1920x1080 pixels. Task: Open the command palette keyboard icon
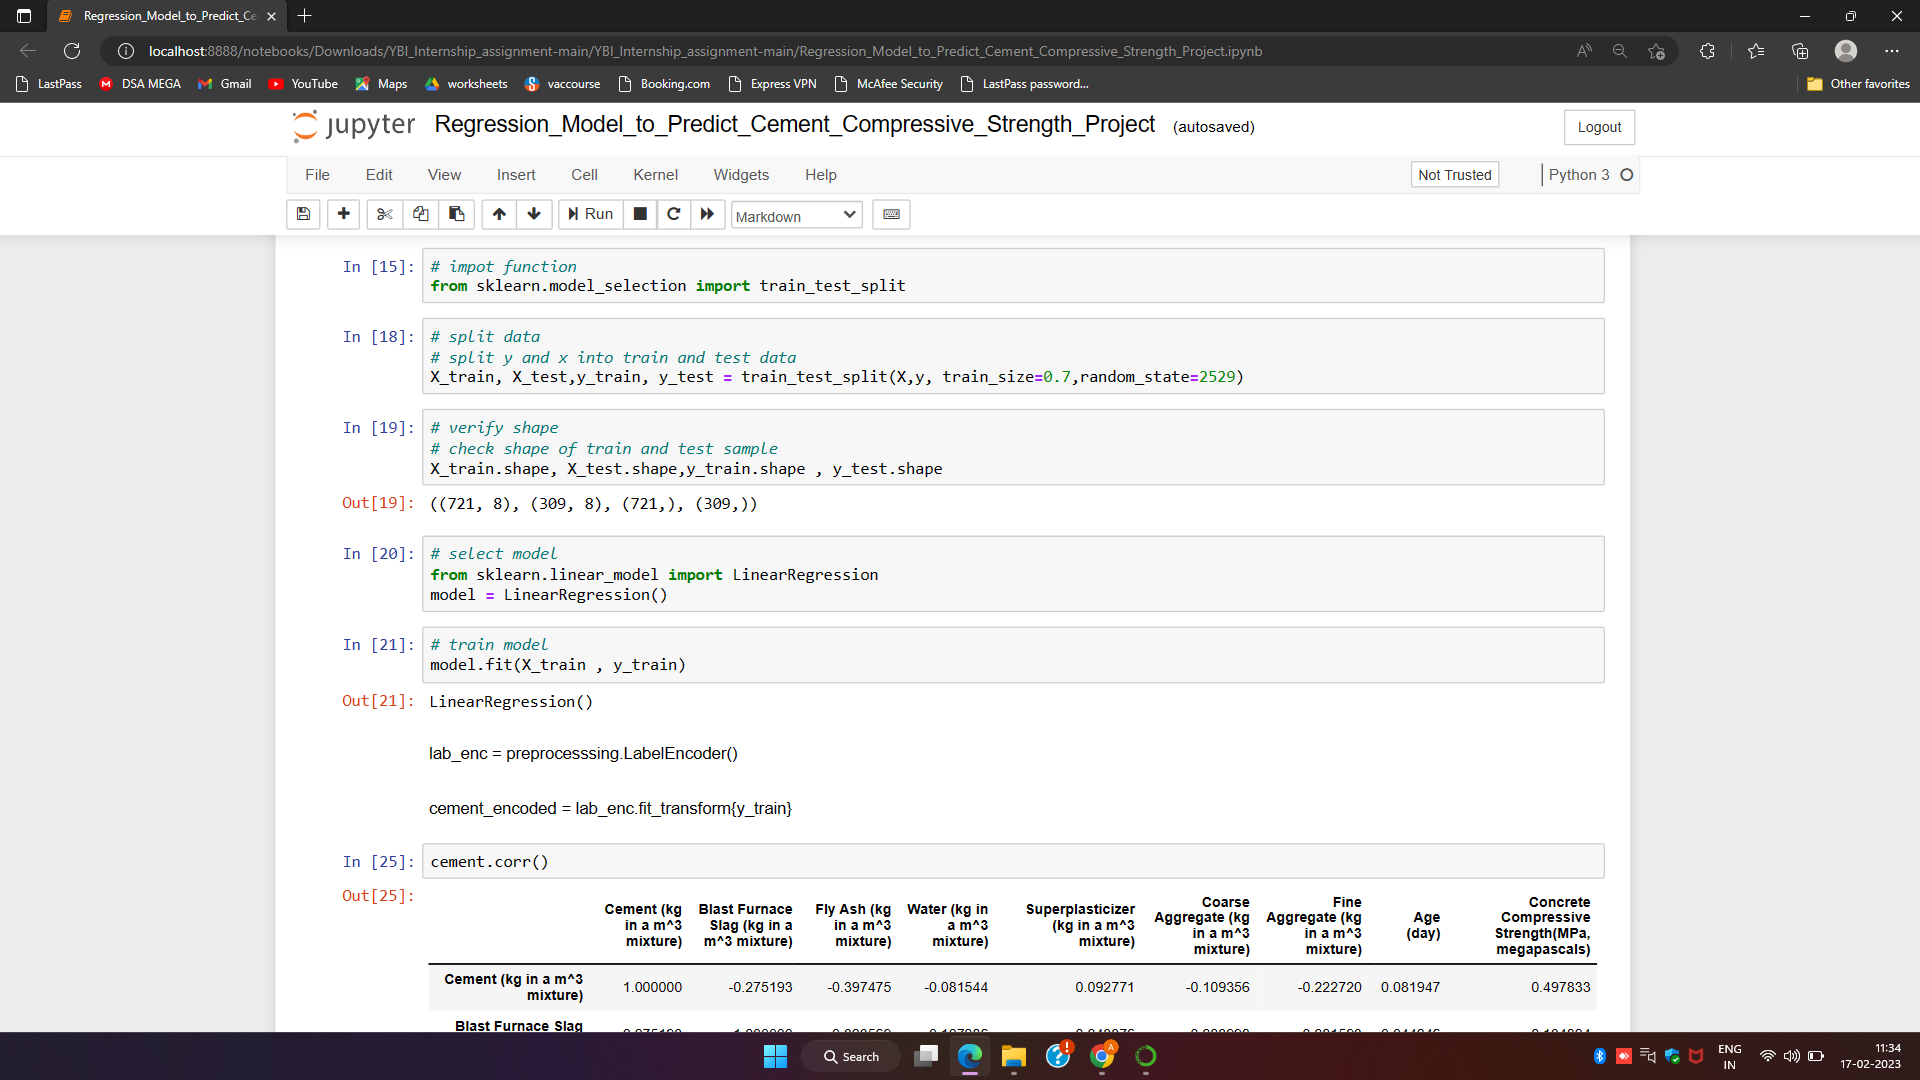891,214
